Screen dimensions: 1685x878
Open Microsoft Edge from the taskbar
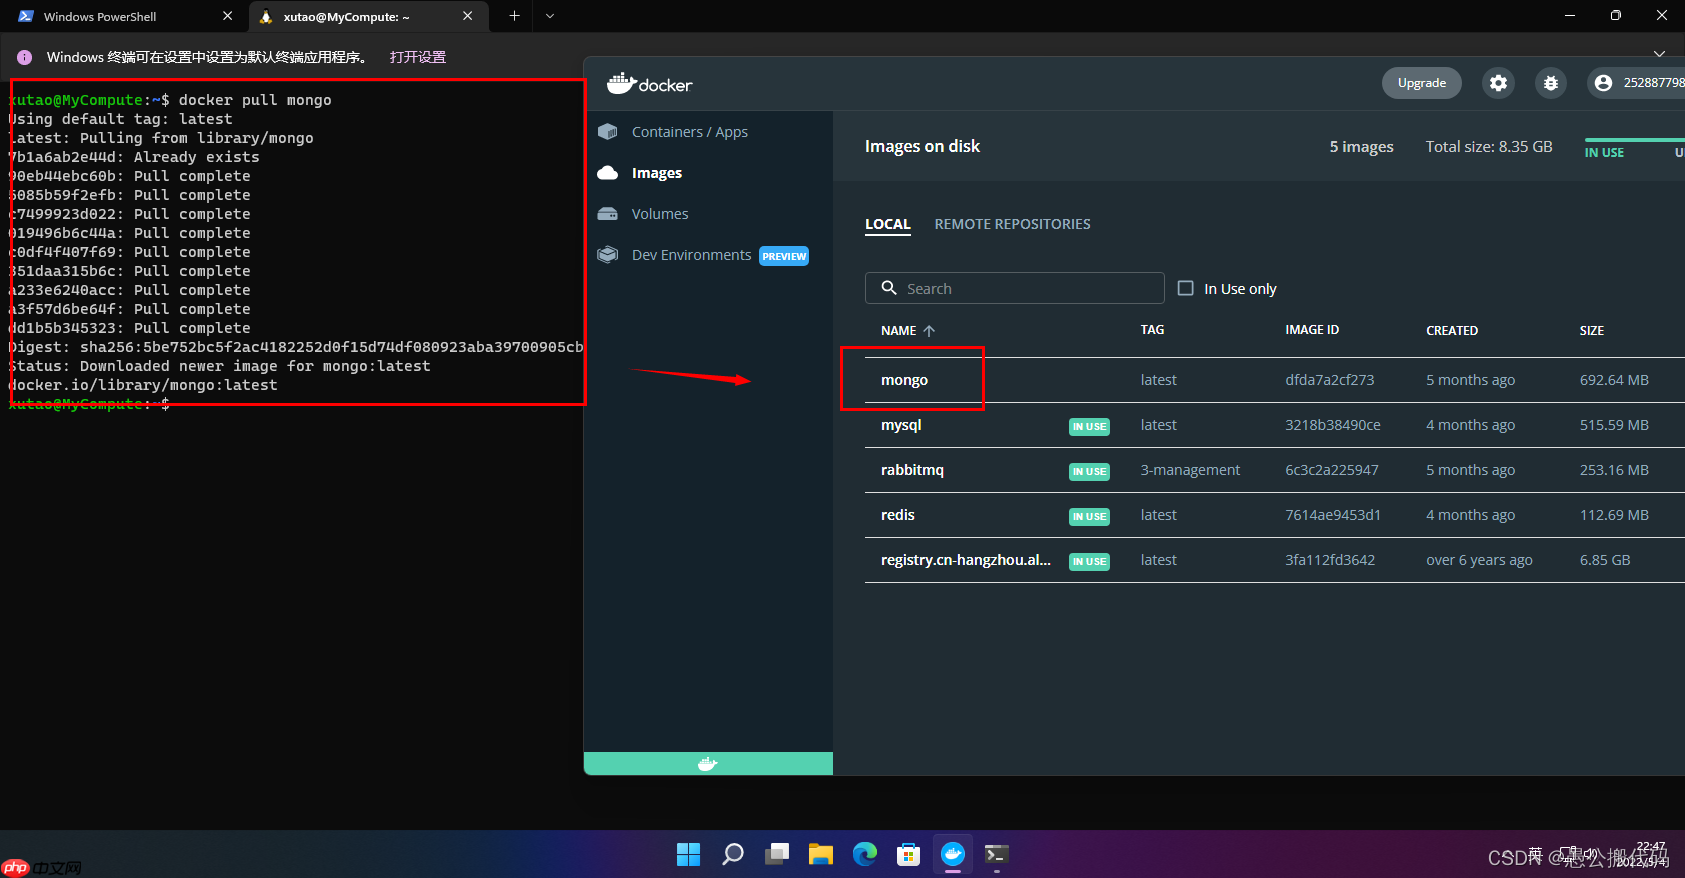[864, 854]
